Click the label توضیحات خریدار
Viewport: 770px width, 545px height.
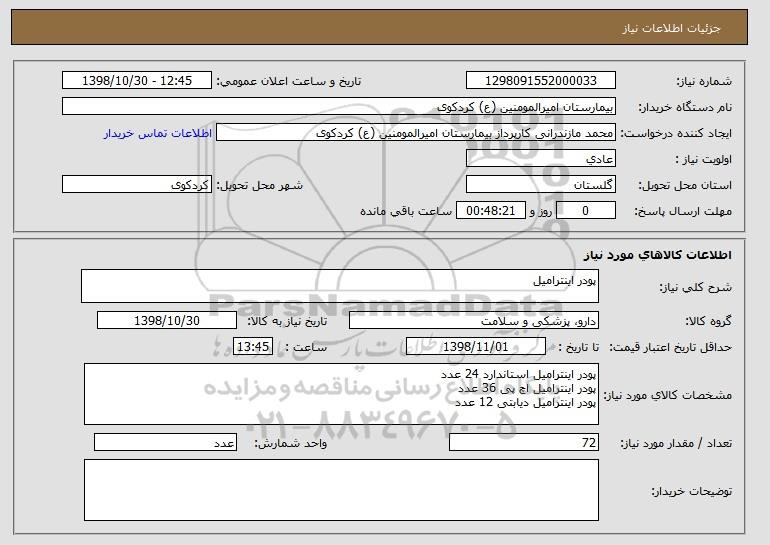692,491
